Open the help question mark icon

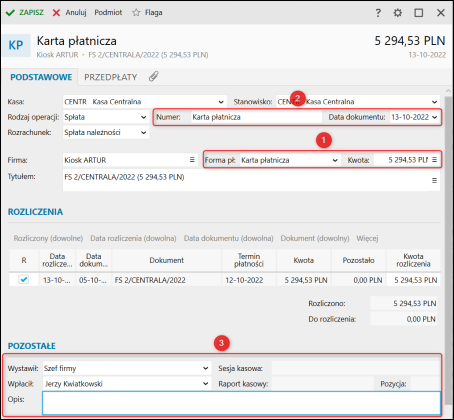pyautogui.click(x=378, y=13)
